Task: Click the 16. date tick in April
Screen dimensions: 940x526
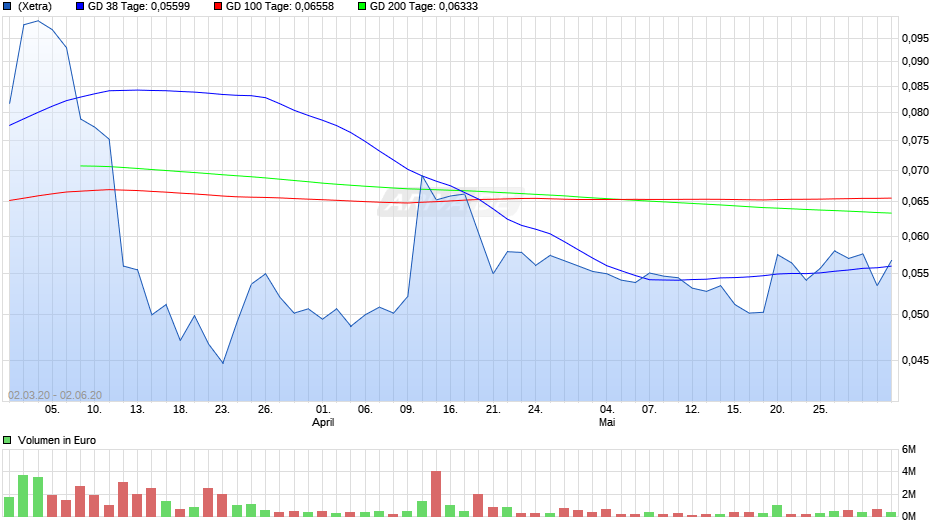Action: [450, 409]
